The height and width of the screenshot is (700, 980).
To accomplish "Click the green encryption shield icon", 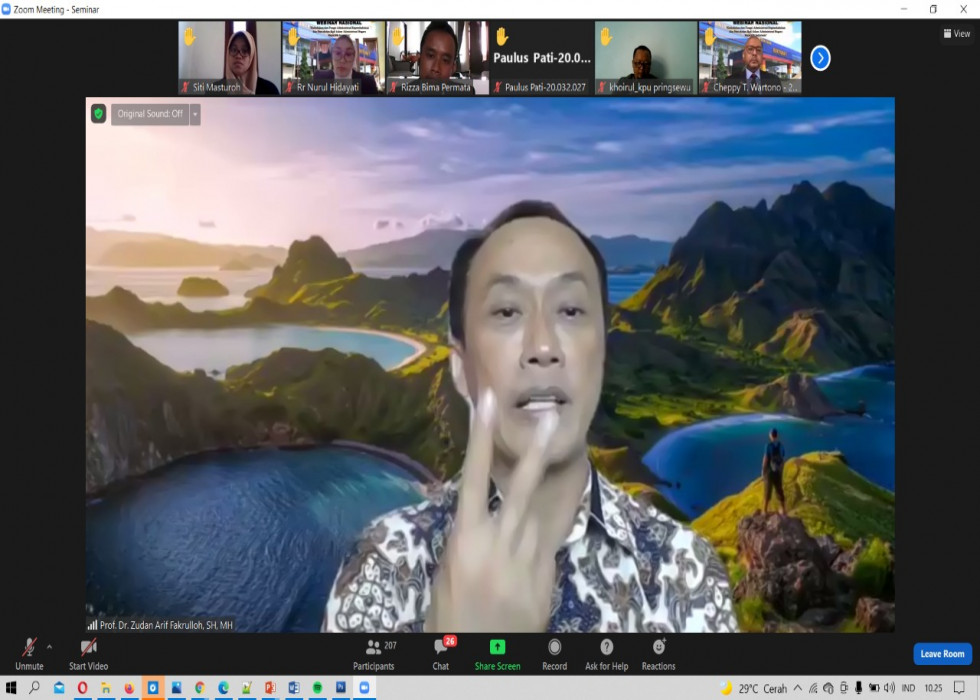I will 98,114.
